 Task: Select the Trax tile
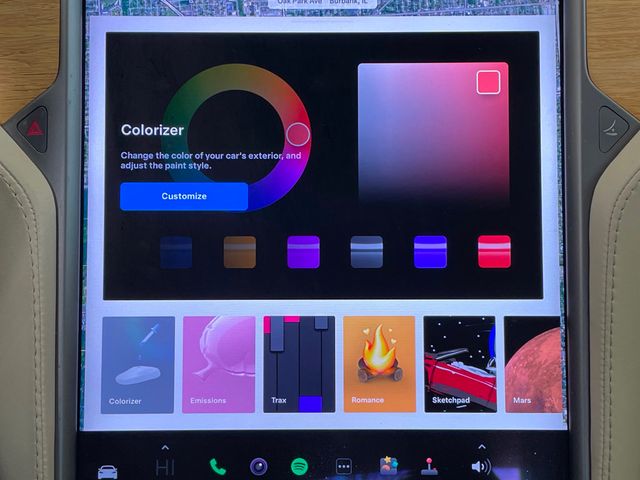point(299,364)
